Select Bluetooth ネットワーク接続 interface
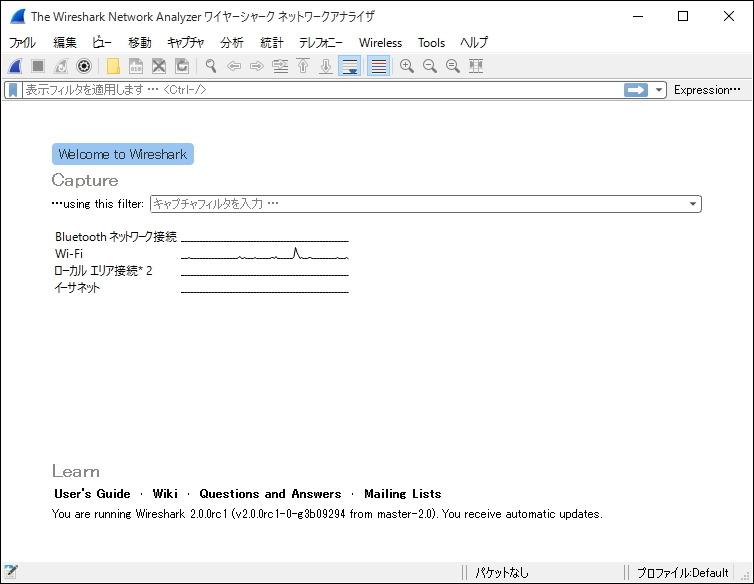 click(116, 237)
